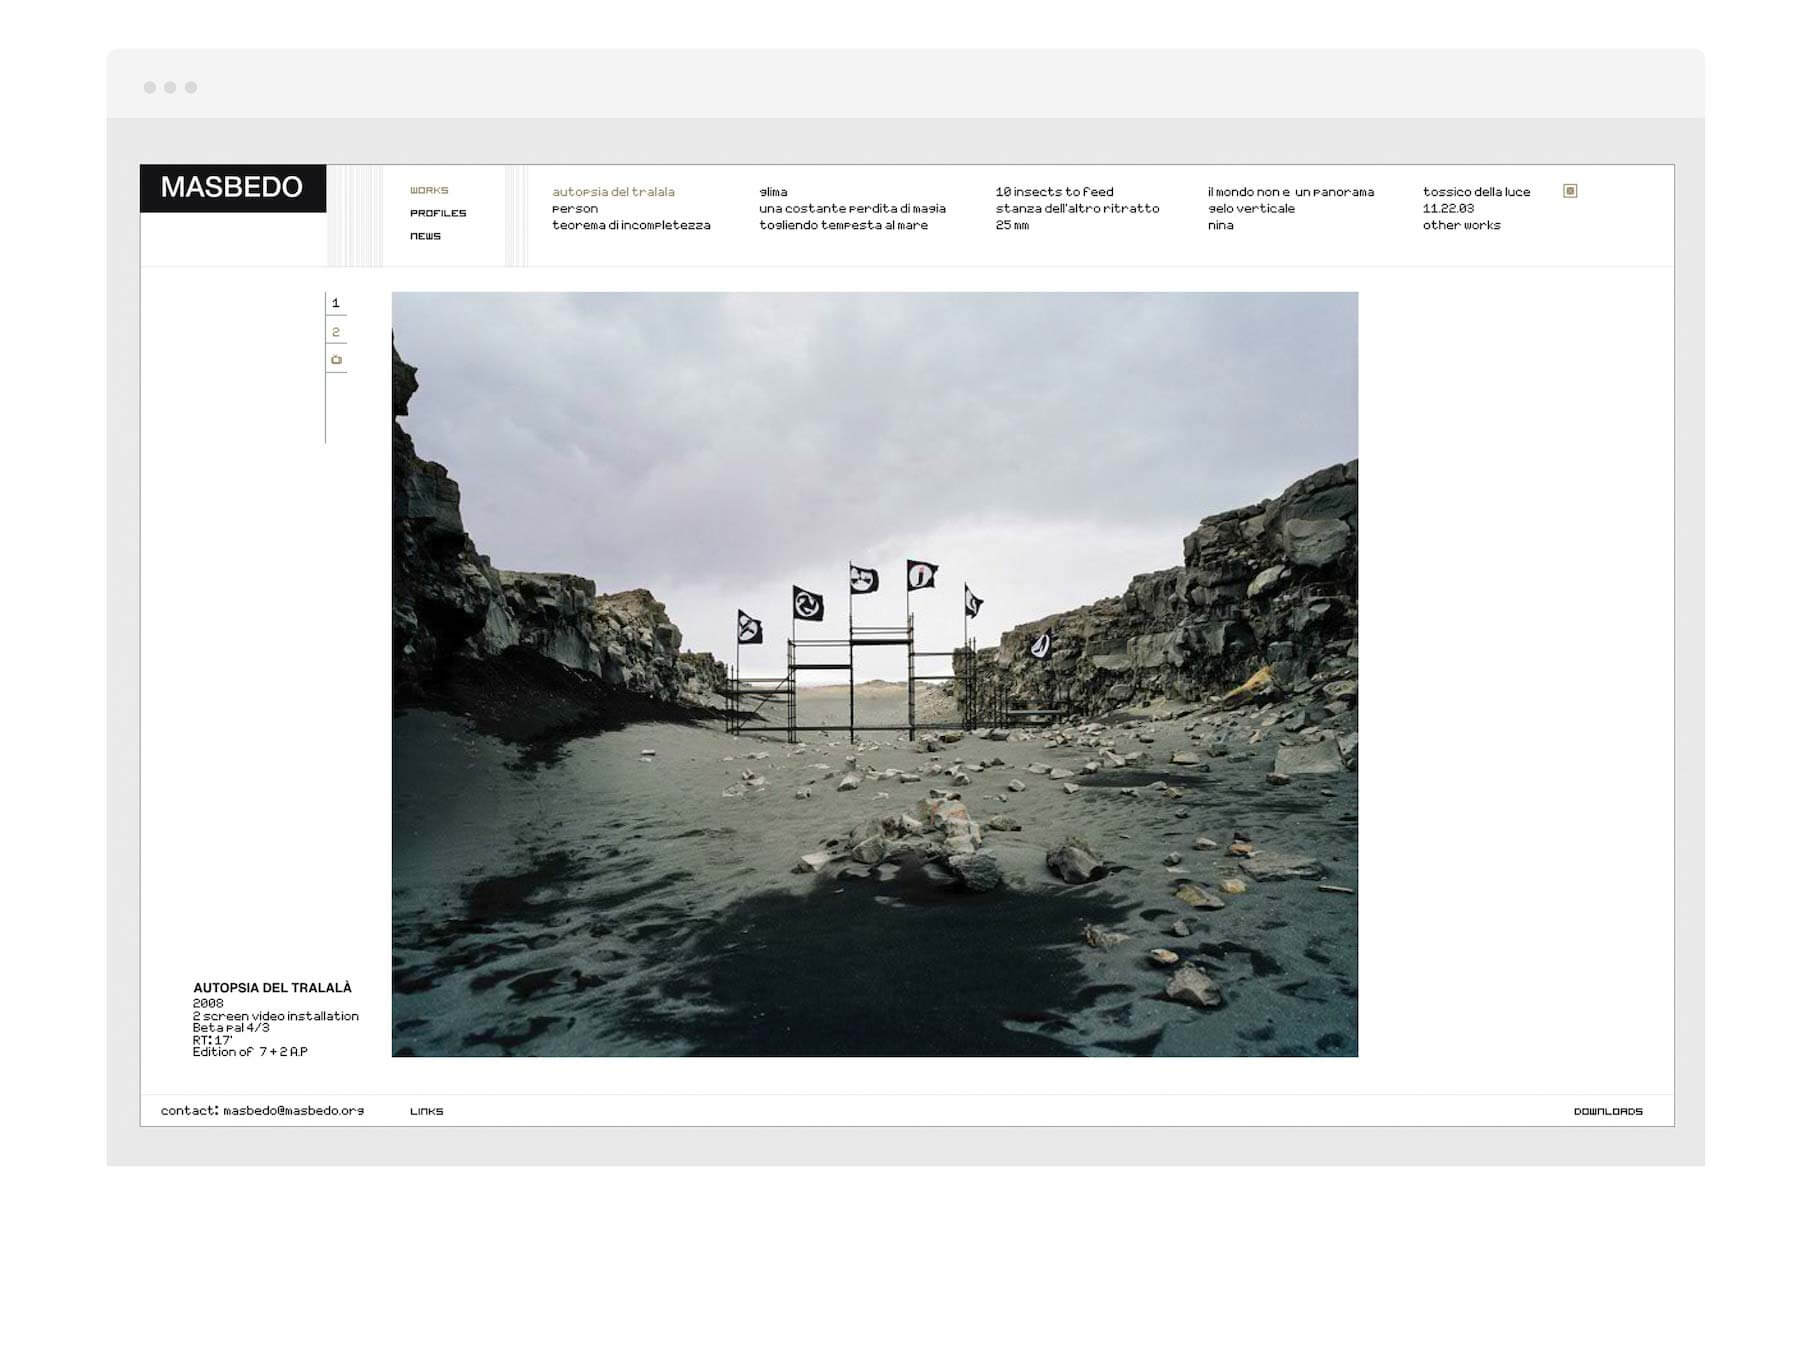Screen dimensions: 1800x1360
Task: Click the MASBEDO logo
Action: (232, 188)
